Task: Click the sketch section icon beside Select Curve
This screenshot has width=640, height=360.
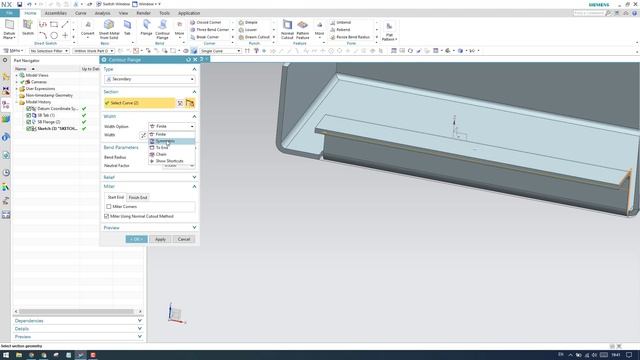Action: point(190,103)
